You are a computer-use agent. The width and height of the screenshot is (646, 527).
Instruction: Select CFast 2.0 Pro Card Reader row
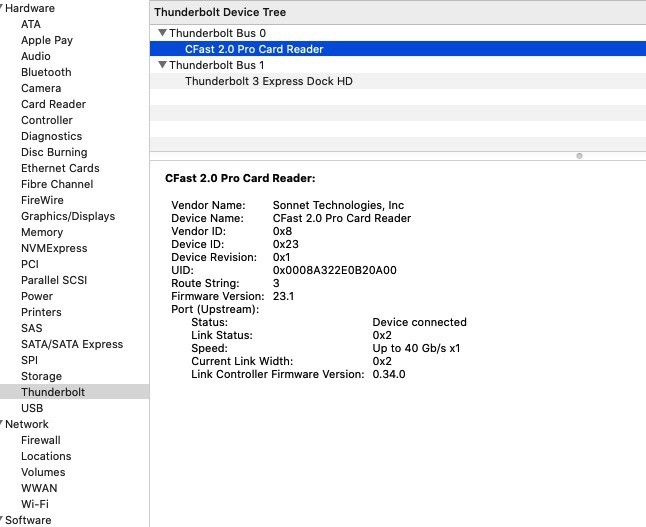tap(398, 49)
